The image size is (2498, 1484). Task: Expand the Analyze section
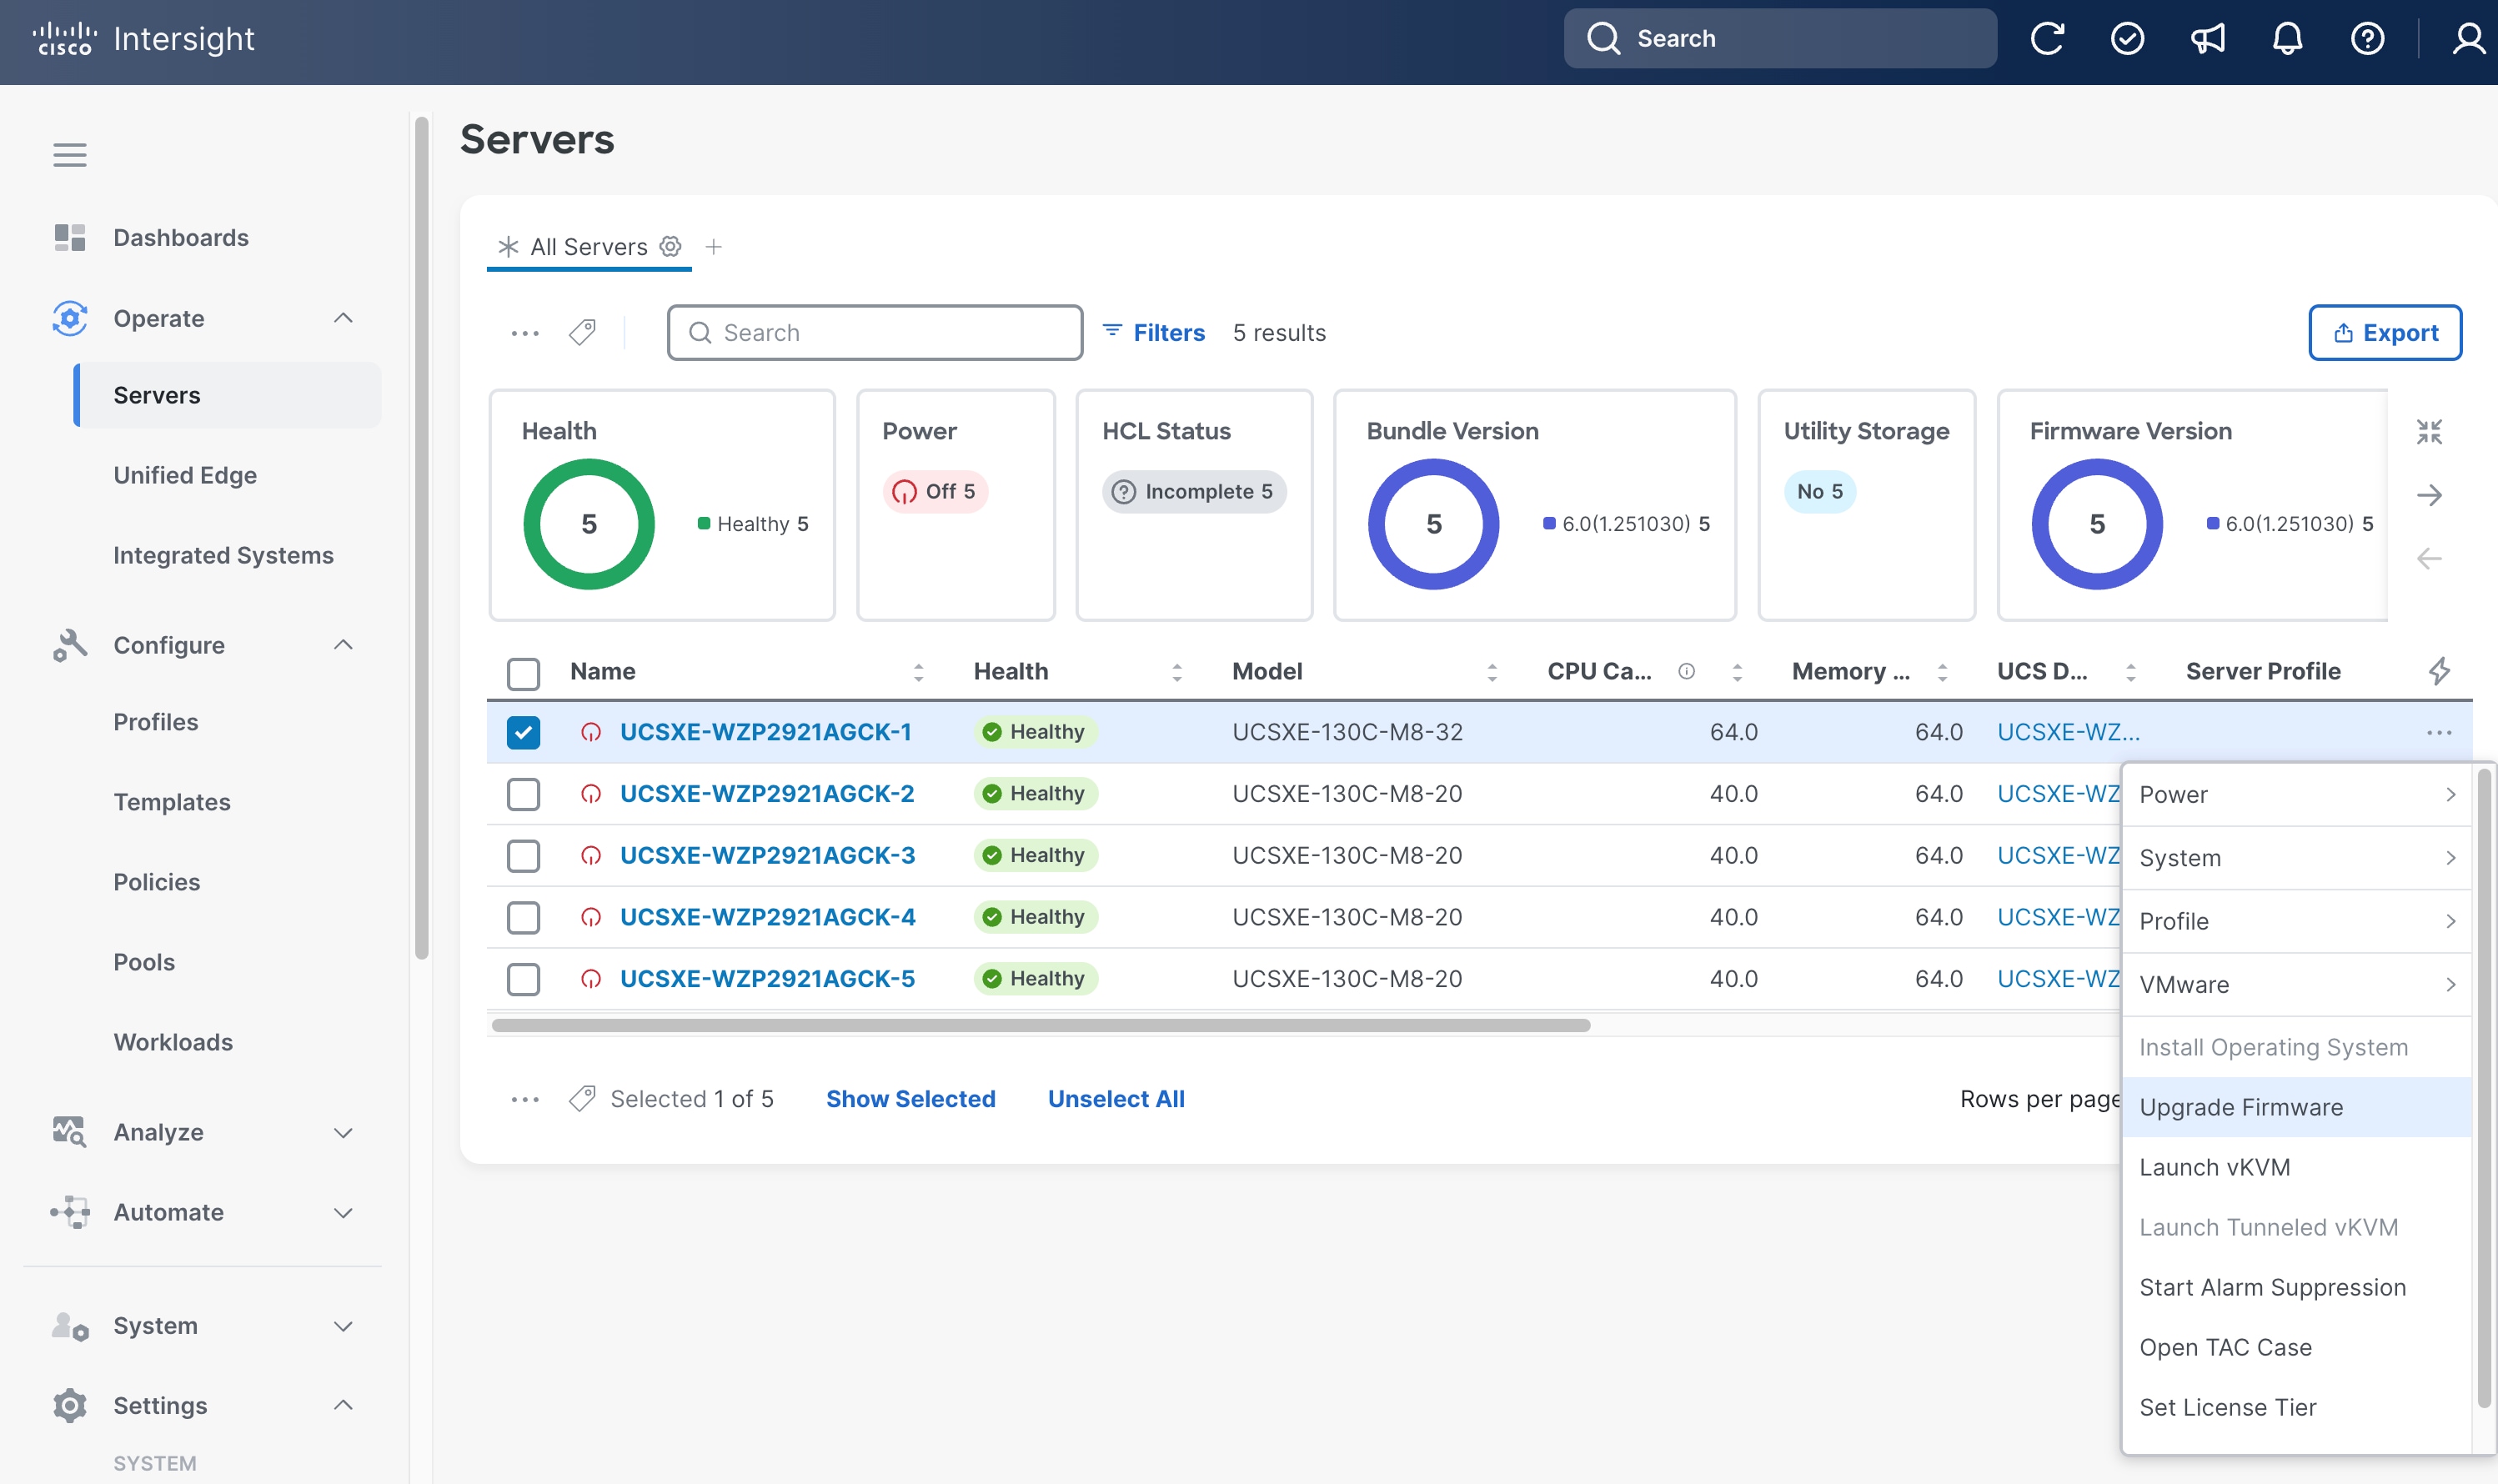[343, 1133]
